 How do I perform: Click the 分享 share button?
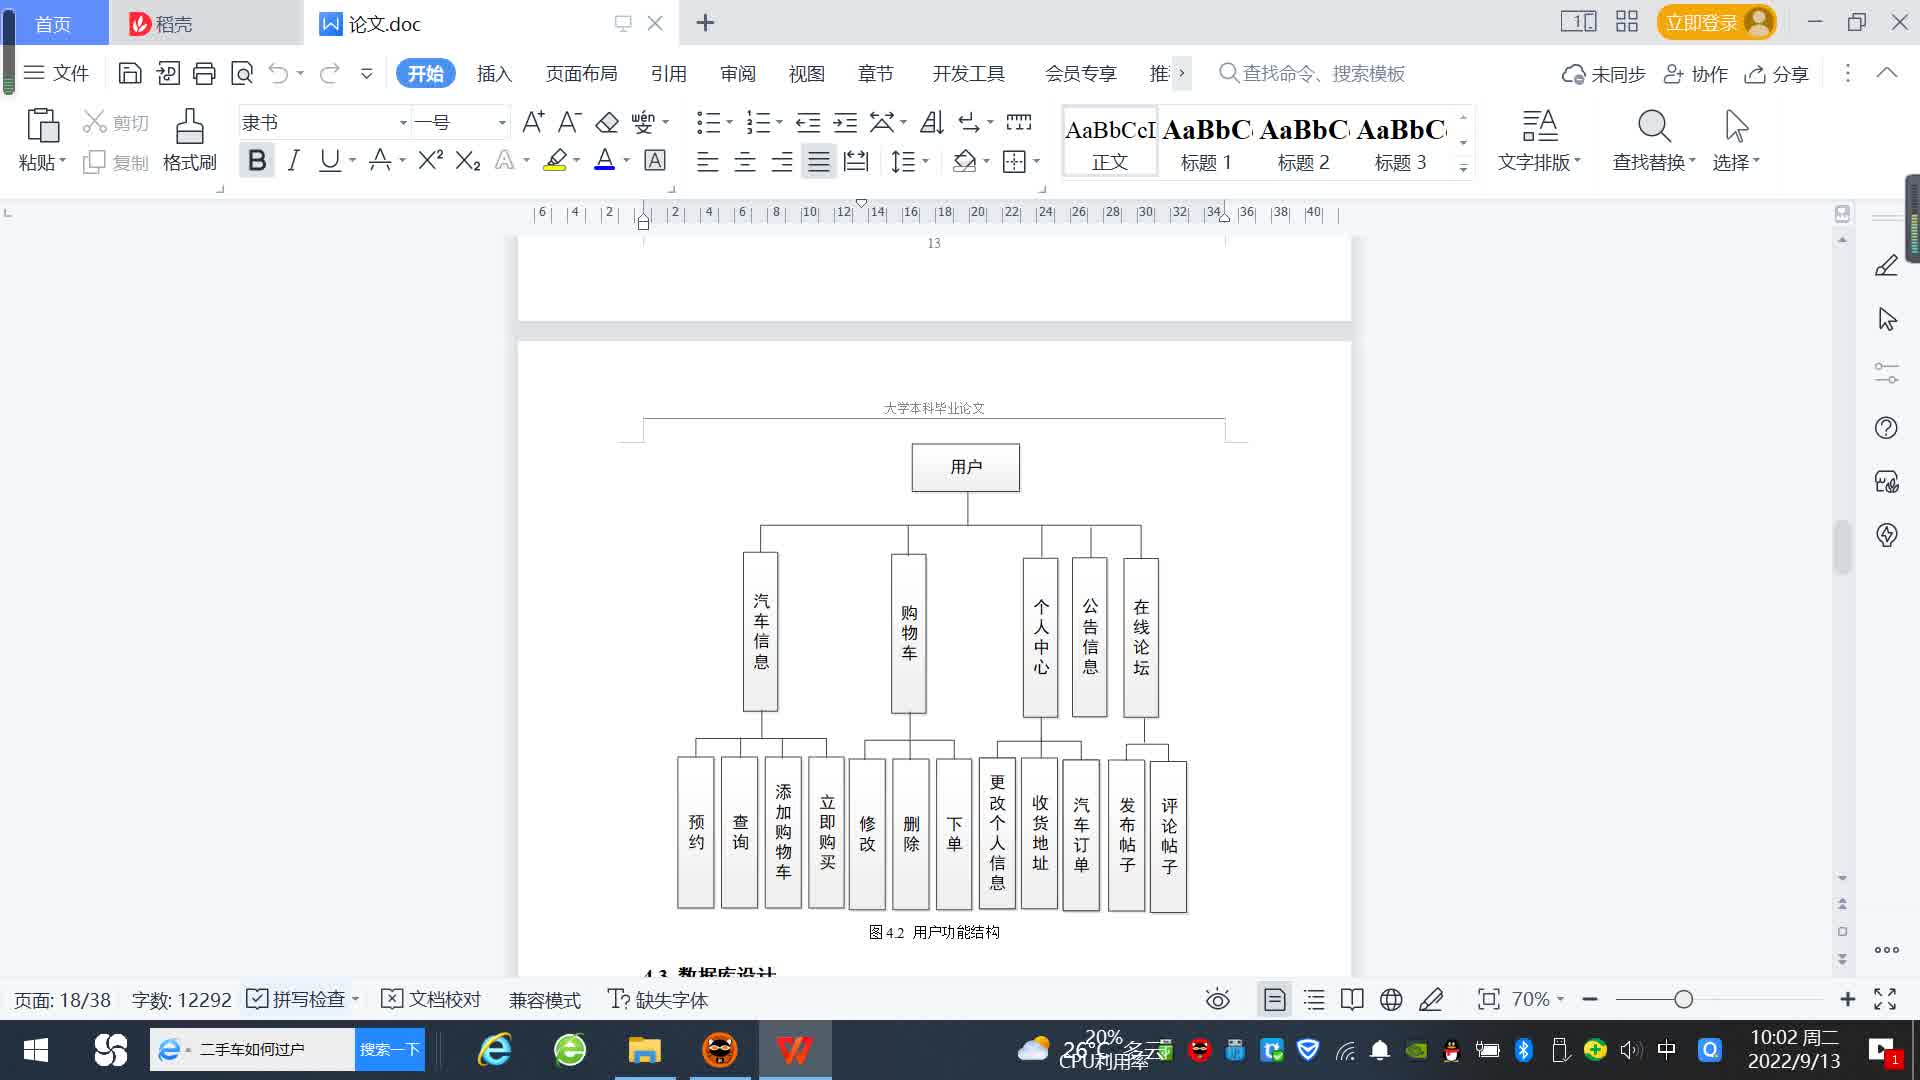(1777, 73)
